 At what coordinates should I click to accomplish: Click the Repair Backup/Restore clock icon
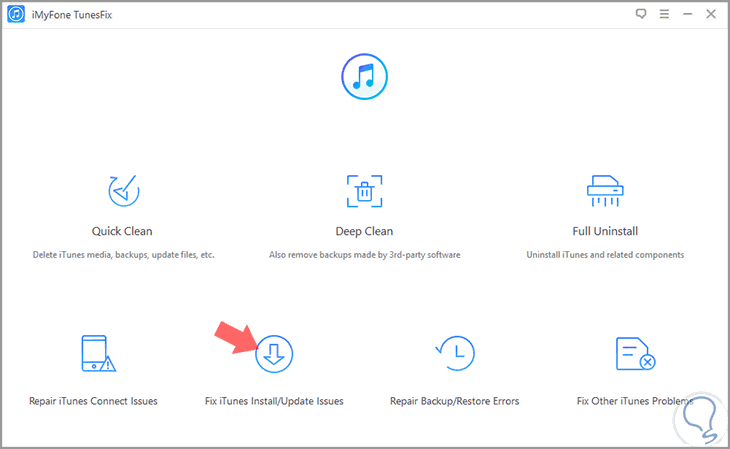pos(455,353)
